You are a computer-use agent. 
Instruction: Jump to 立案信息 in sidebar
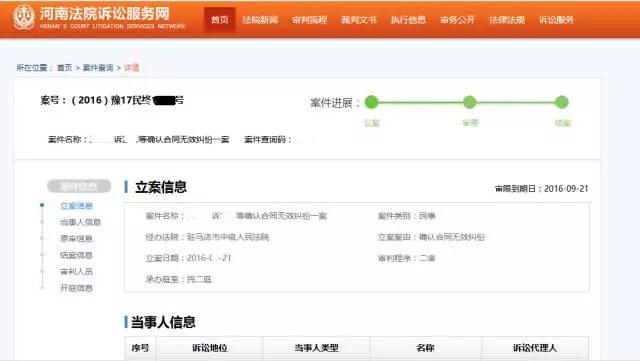76,206
